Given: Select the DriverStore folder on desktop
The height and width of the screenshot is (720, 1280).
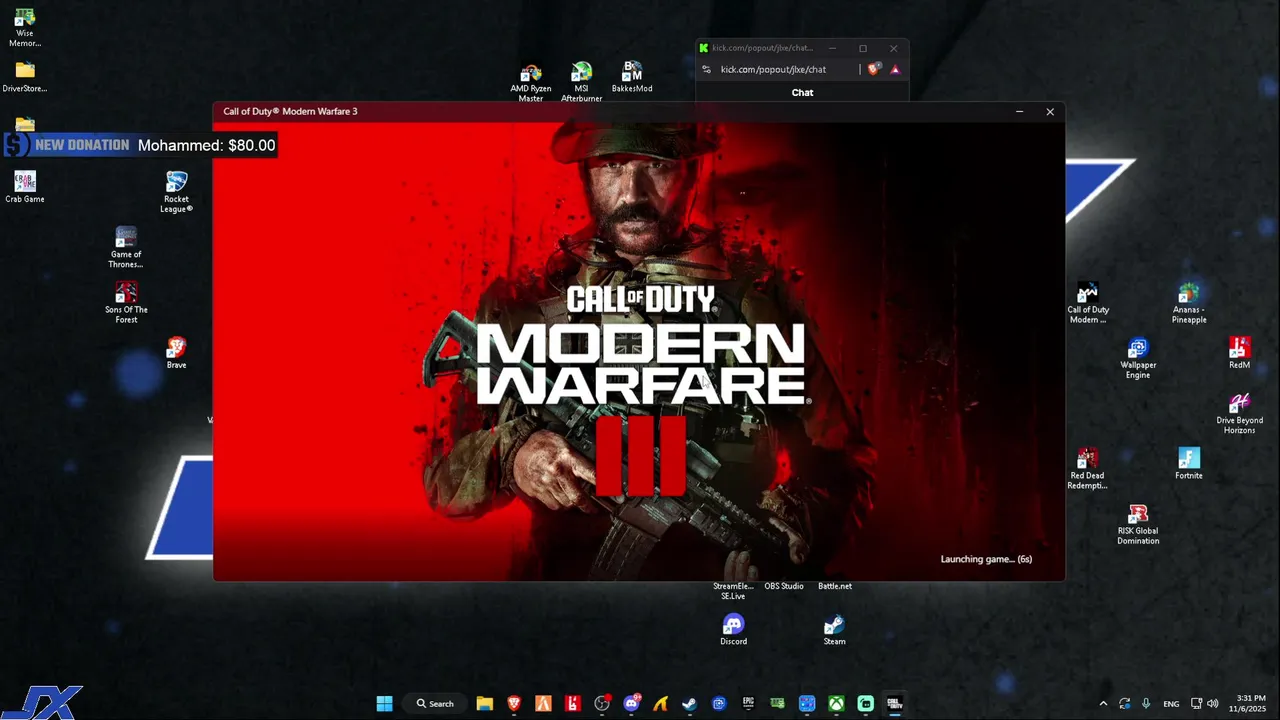Looking at the screenshot, I should pyautogui.click(x=25, y=77).
